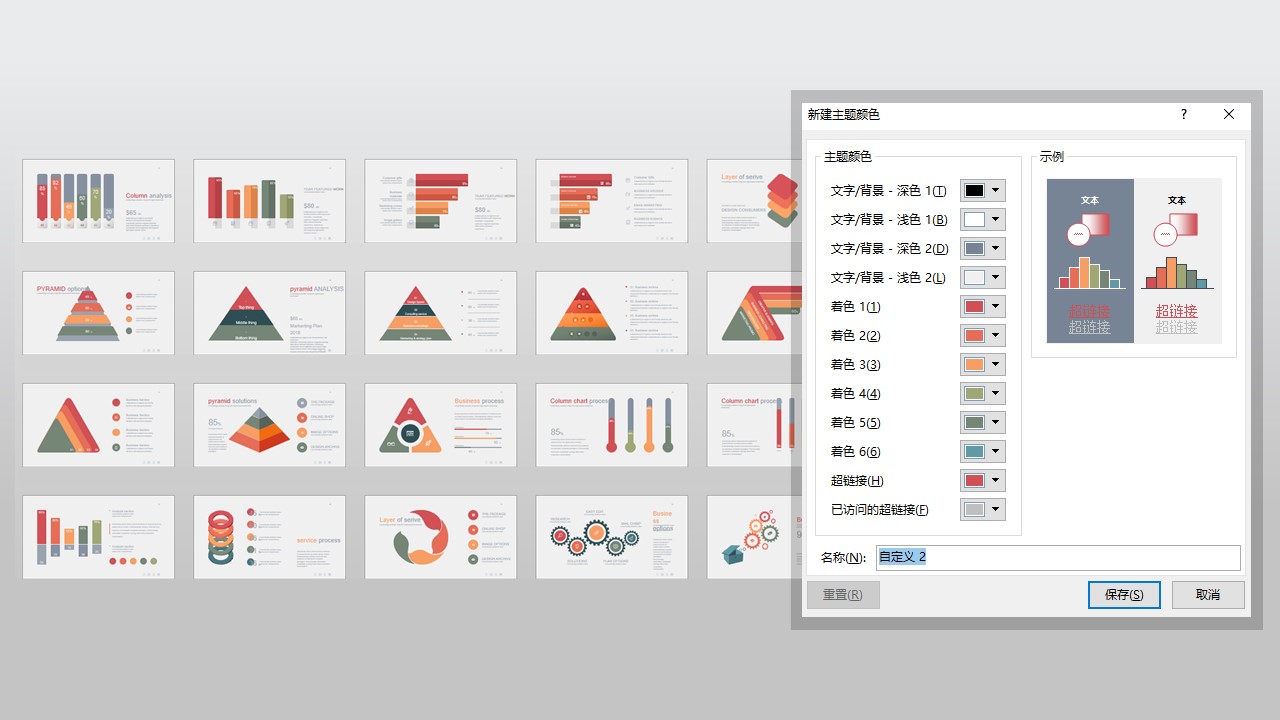Open 着色 3 color dropdown

pos(983,365)
